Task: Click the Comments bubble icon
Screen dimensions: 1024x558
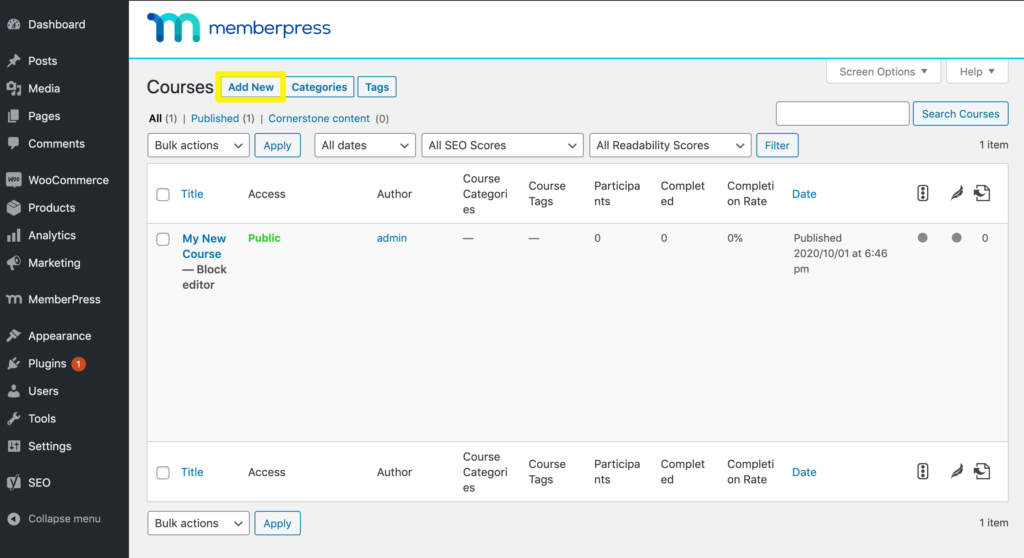Action: [14, 143]
